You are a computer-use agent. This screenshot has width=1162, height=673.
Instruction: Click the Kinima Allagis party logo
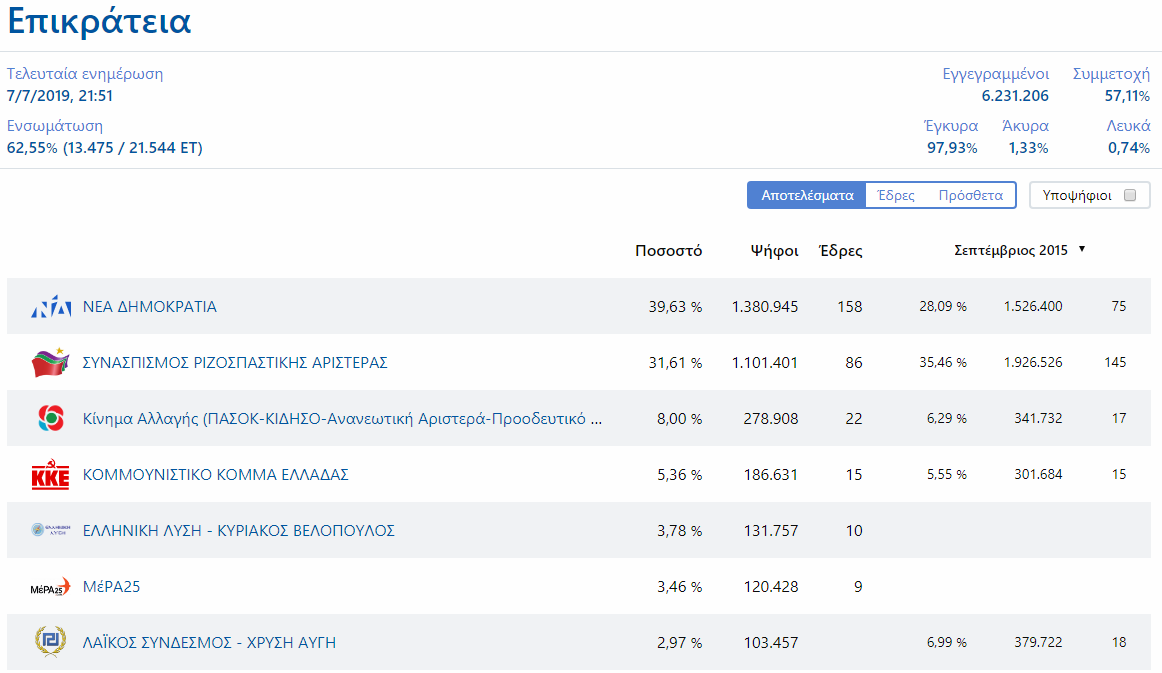coord(51,418)
